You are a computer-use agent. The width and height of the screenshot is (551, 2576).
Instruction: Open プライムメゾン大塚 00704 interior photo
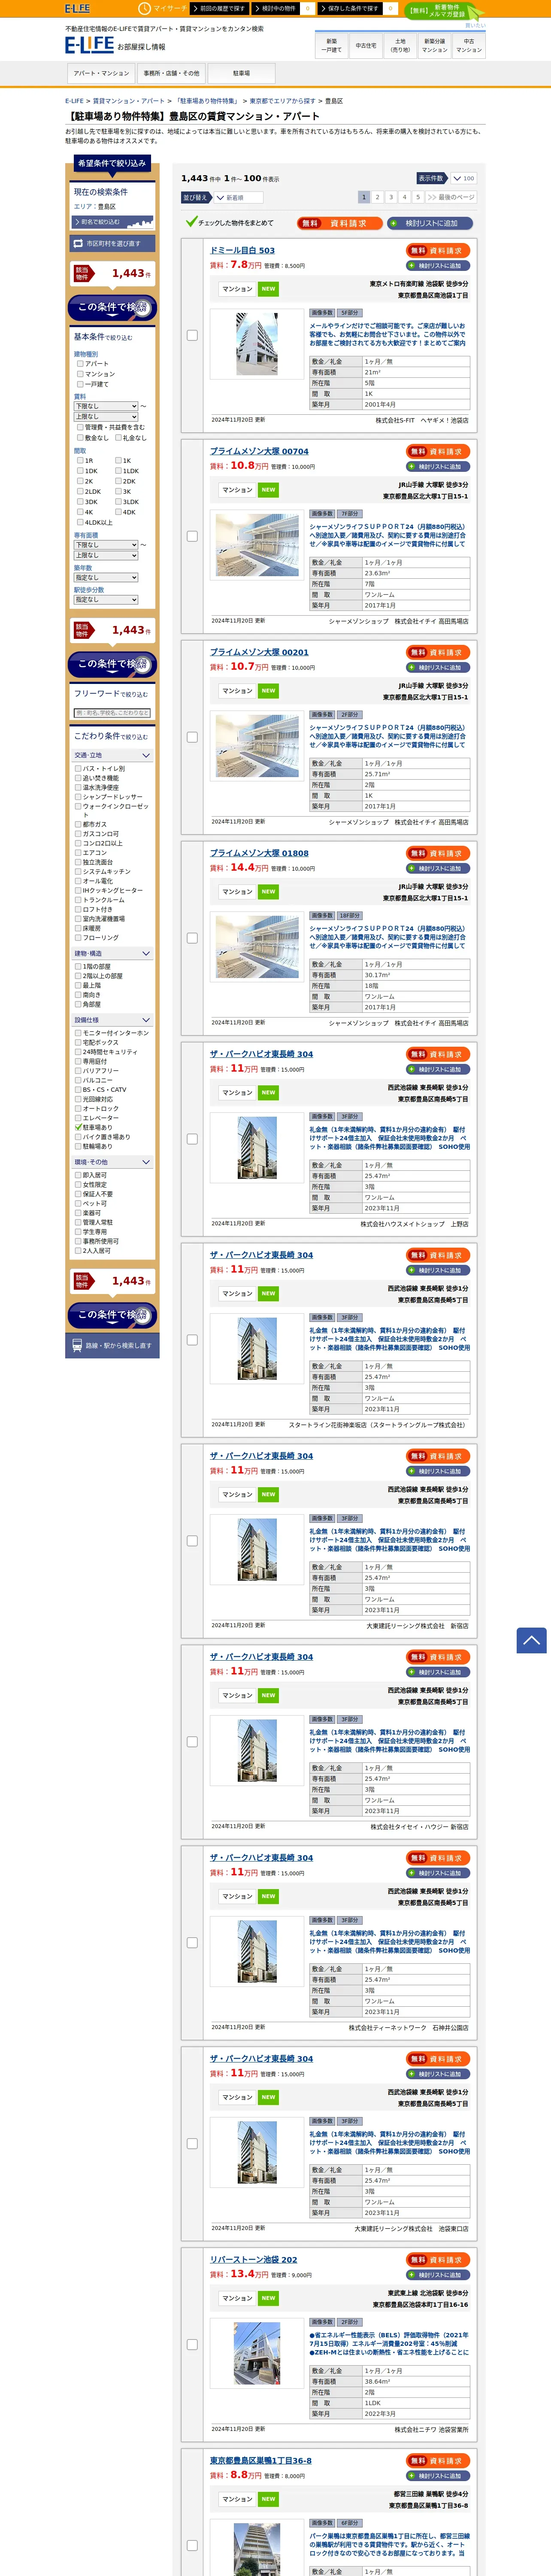(x=257, y=544)
